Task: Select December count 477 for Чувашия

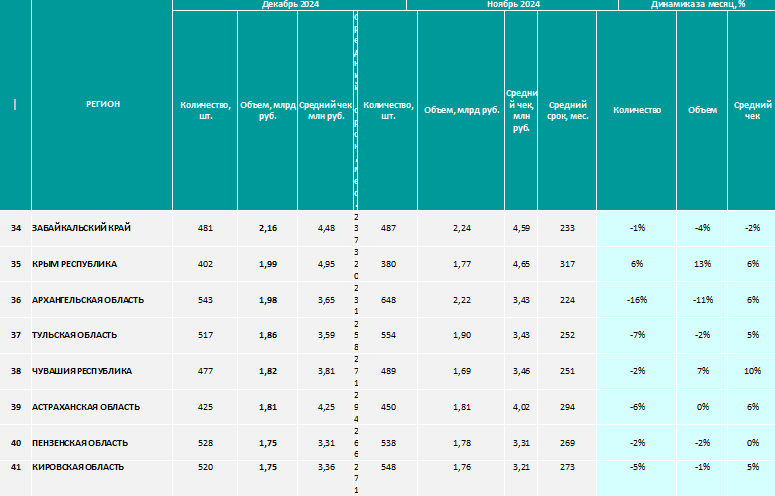Action: pyautogui.click(x=205, y=371)
